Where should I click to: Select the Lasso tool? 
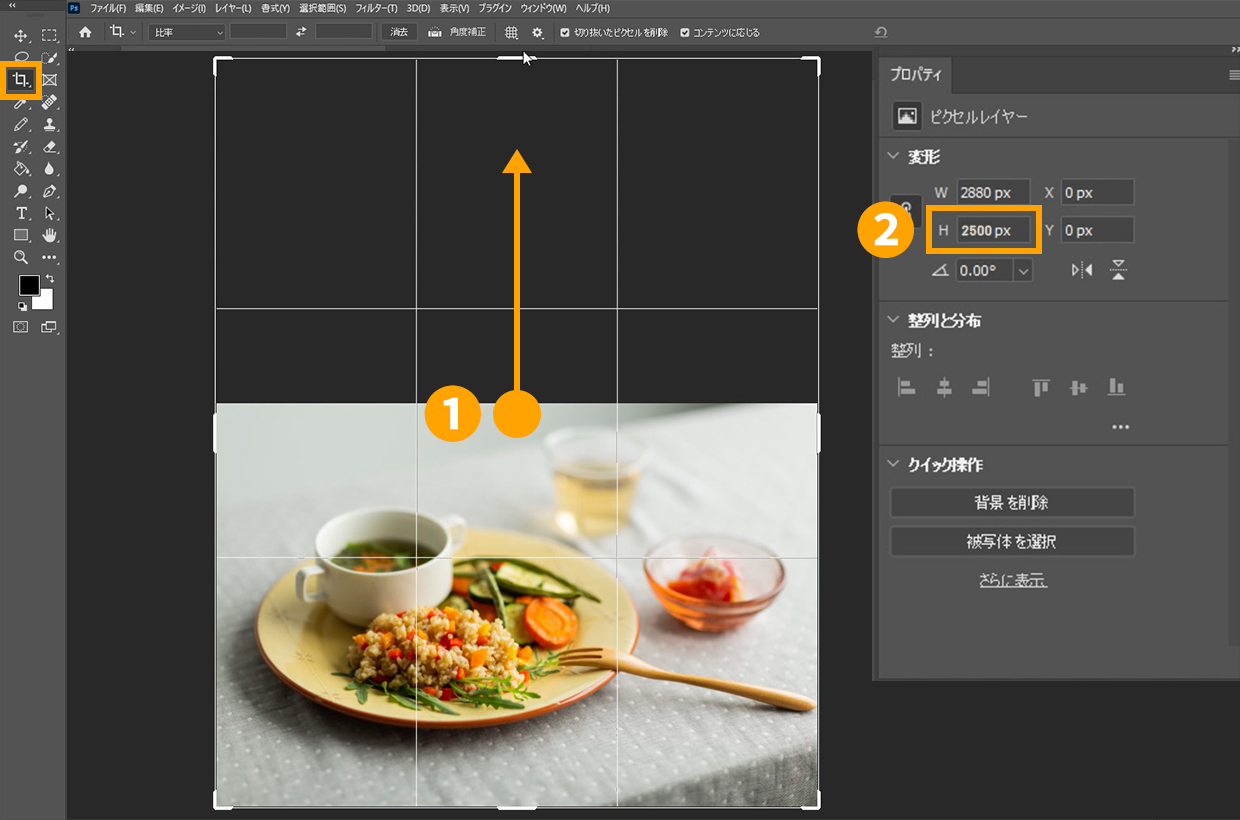click(x=20, y=57)
